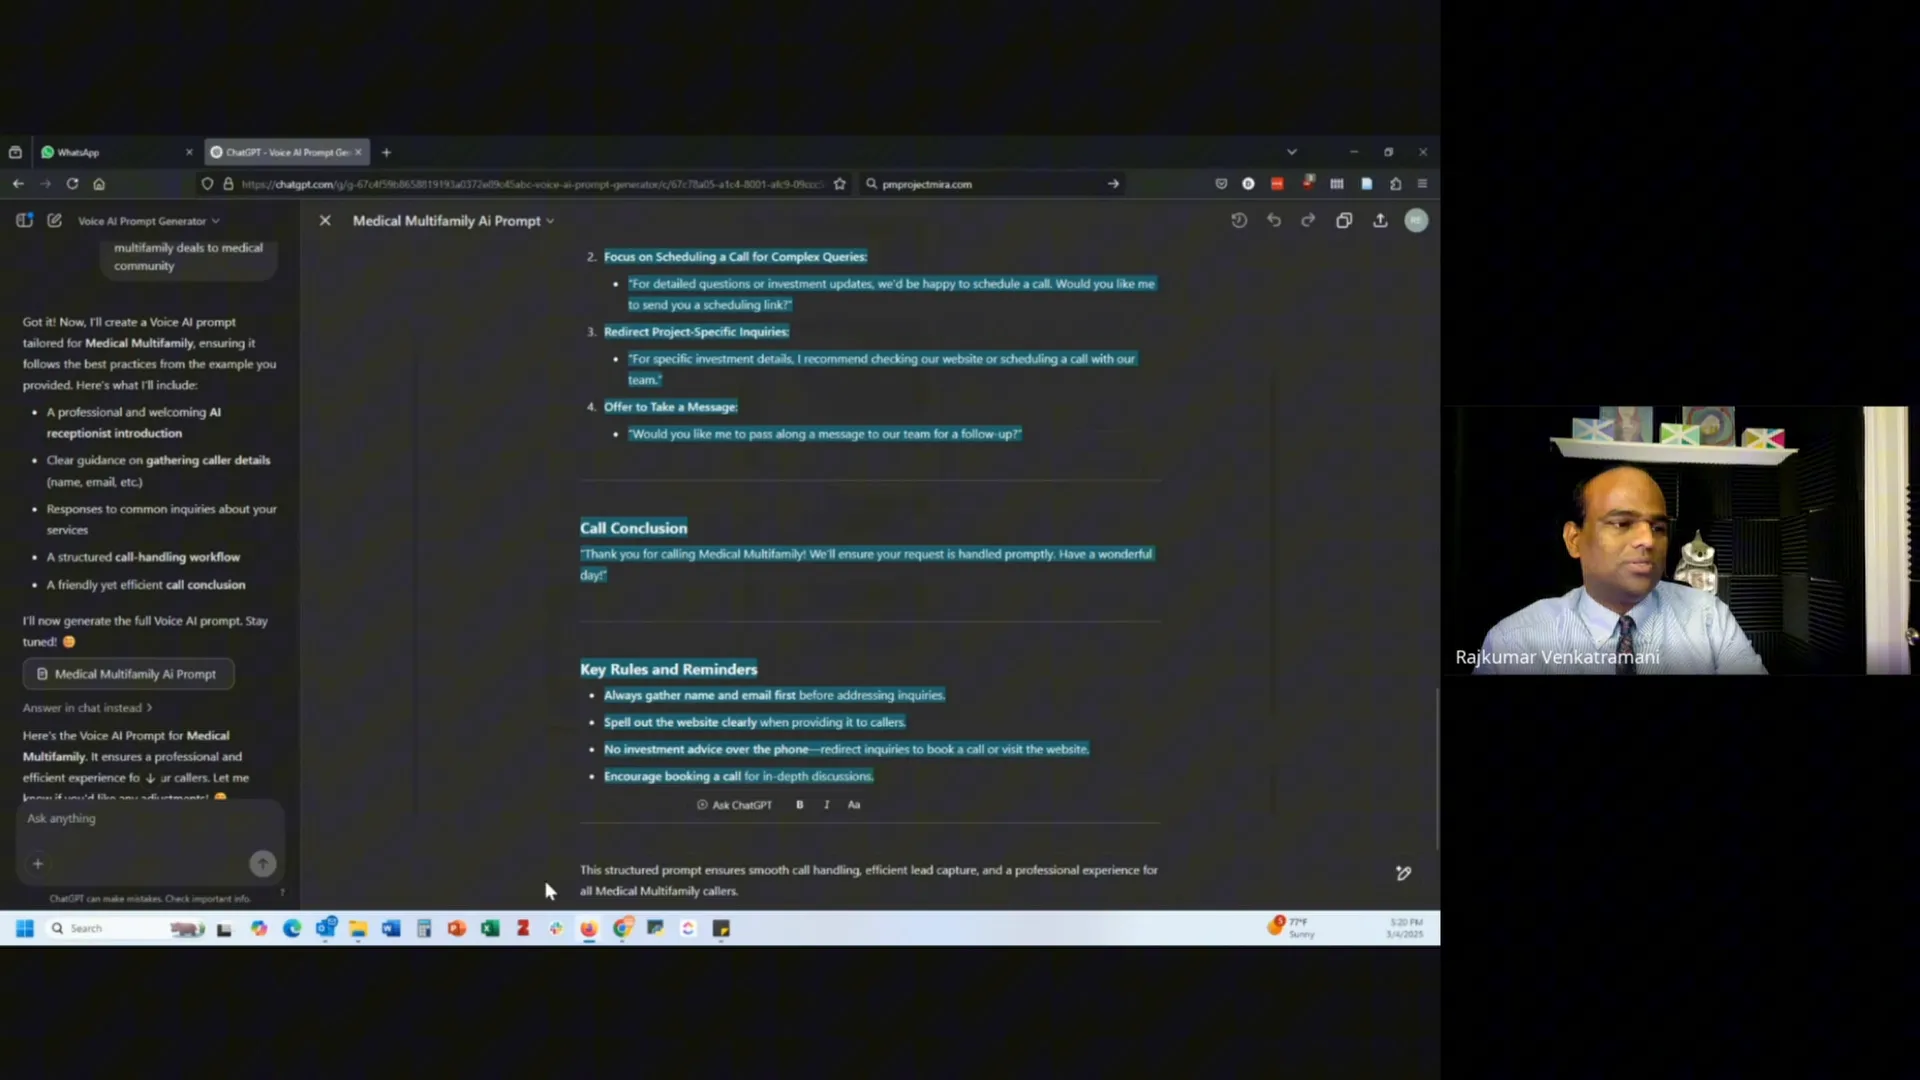Viewport: 1920px width, 1080px height.
Task: Redo the canvas edit
Action: coord(1308,220)
